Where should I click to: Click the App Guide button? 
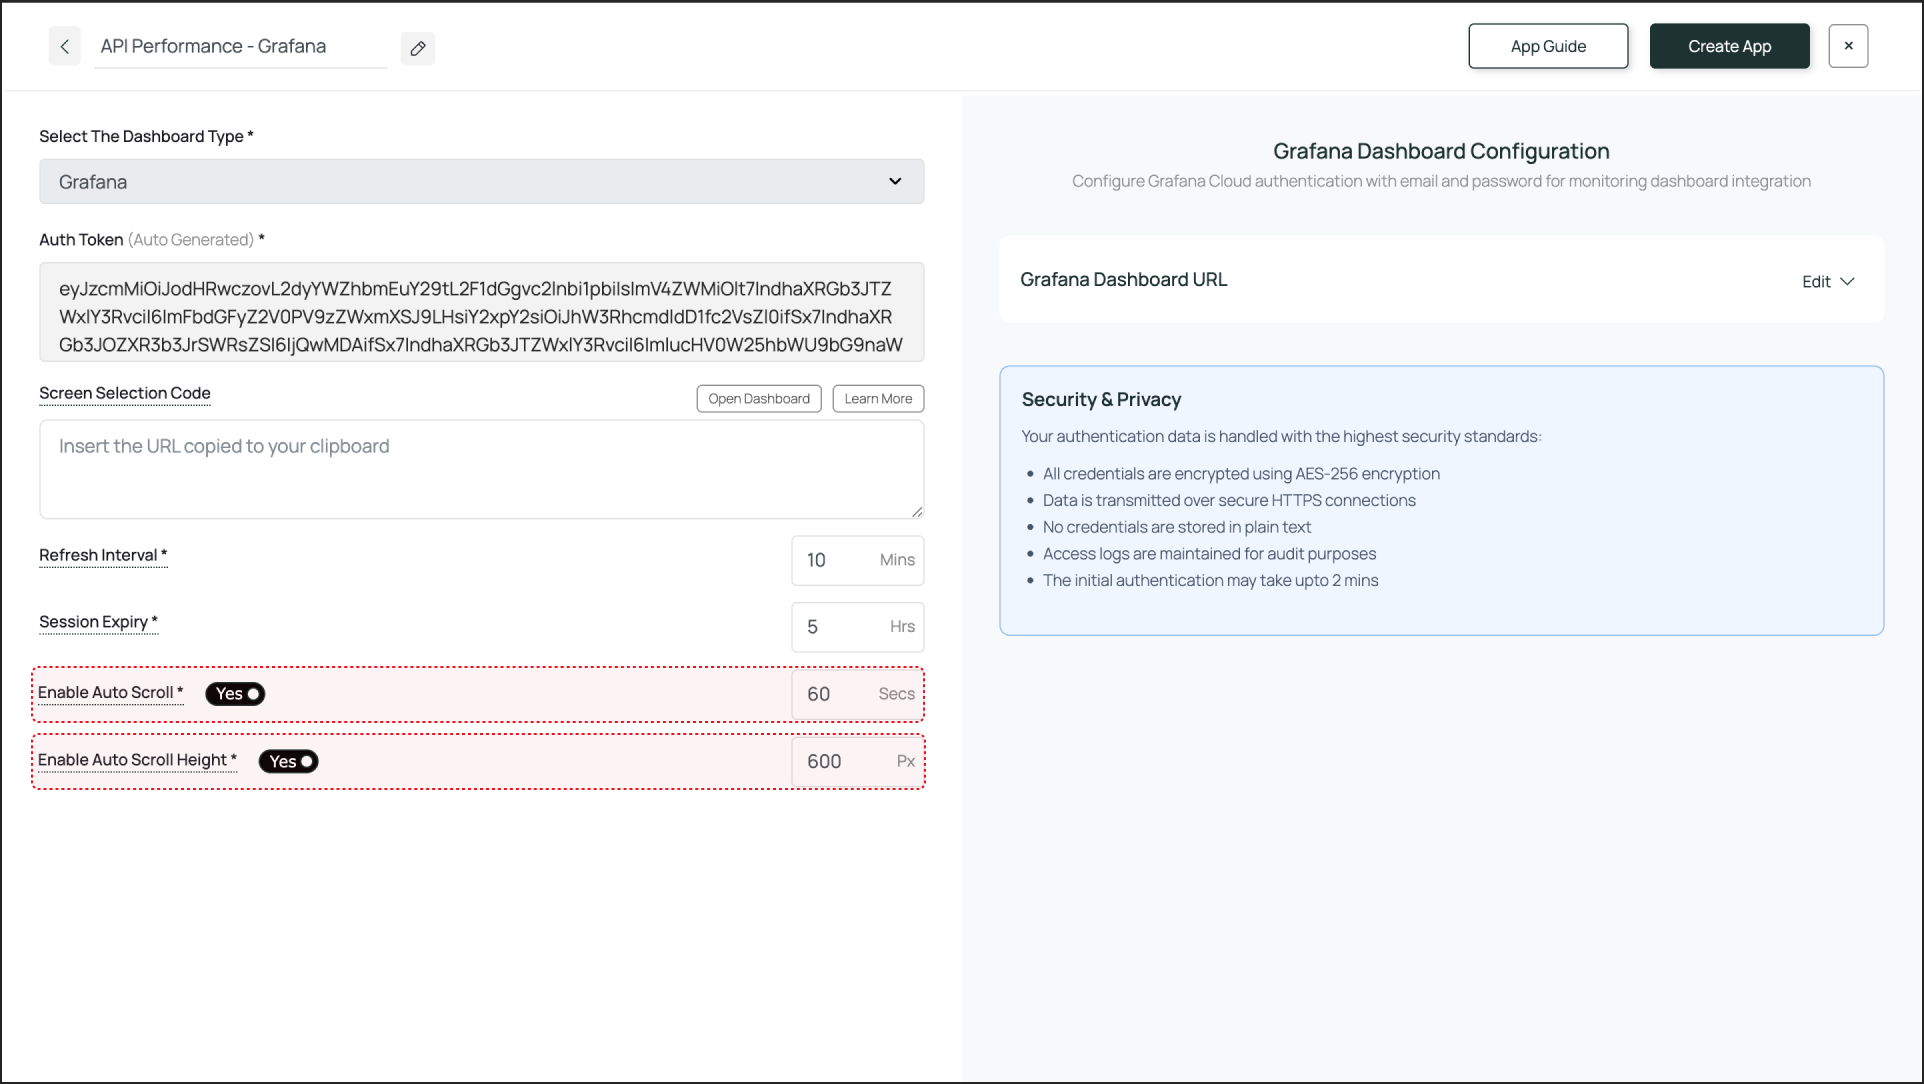[x=1548, y=46]
